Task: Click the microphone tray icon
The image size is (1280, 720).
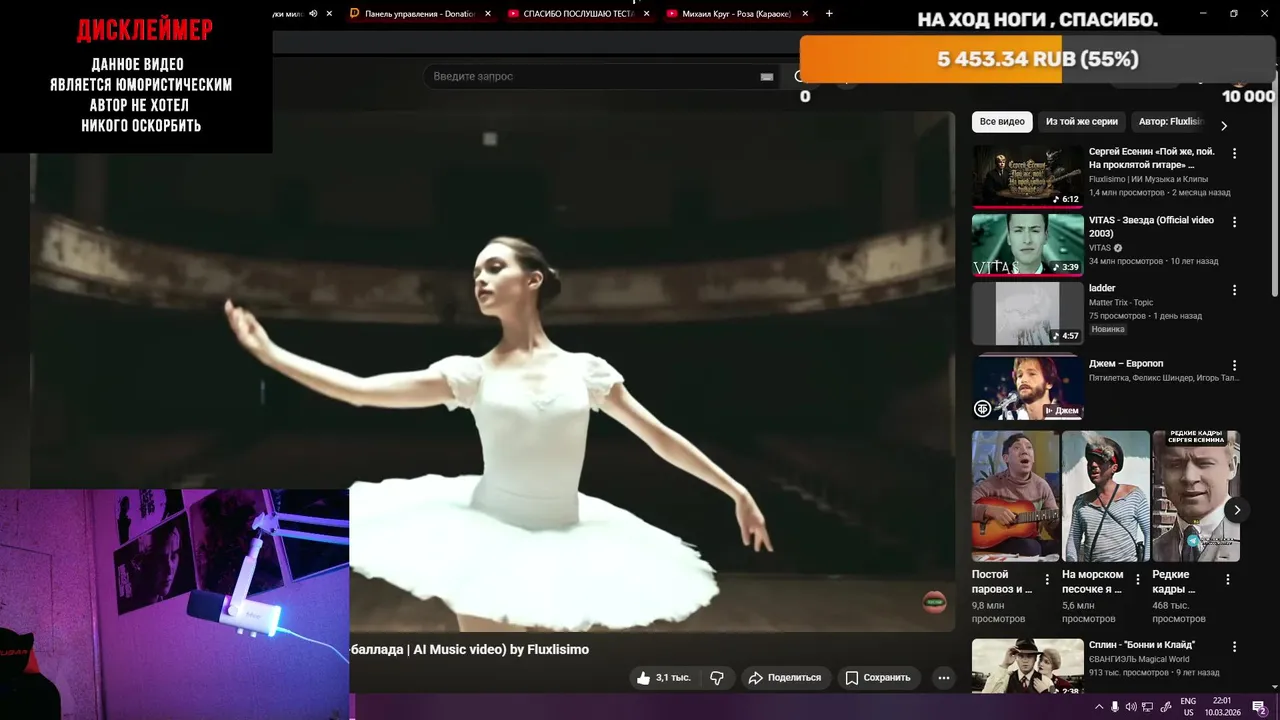Action: (1115, 707)
